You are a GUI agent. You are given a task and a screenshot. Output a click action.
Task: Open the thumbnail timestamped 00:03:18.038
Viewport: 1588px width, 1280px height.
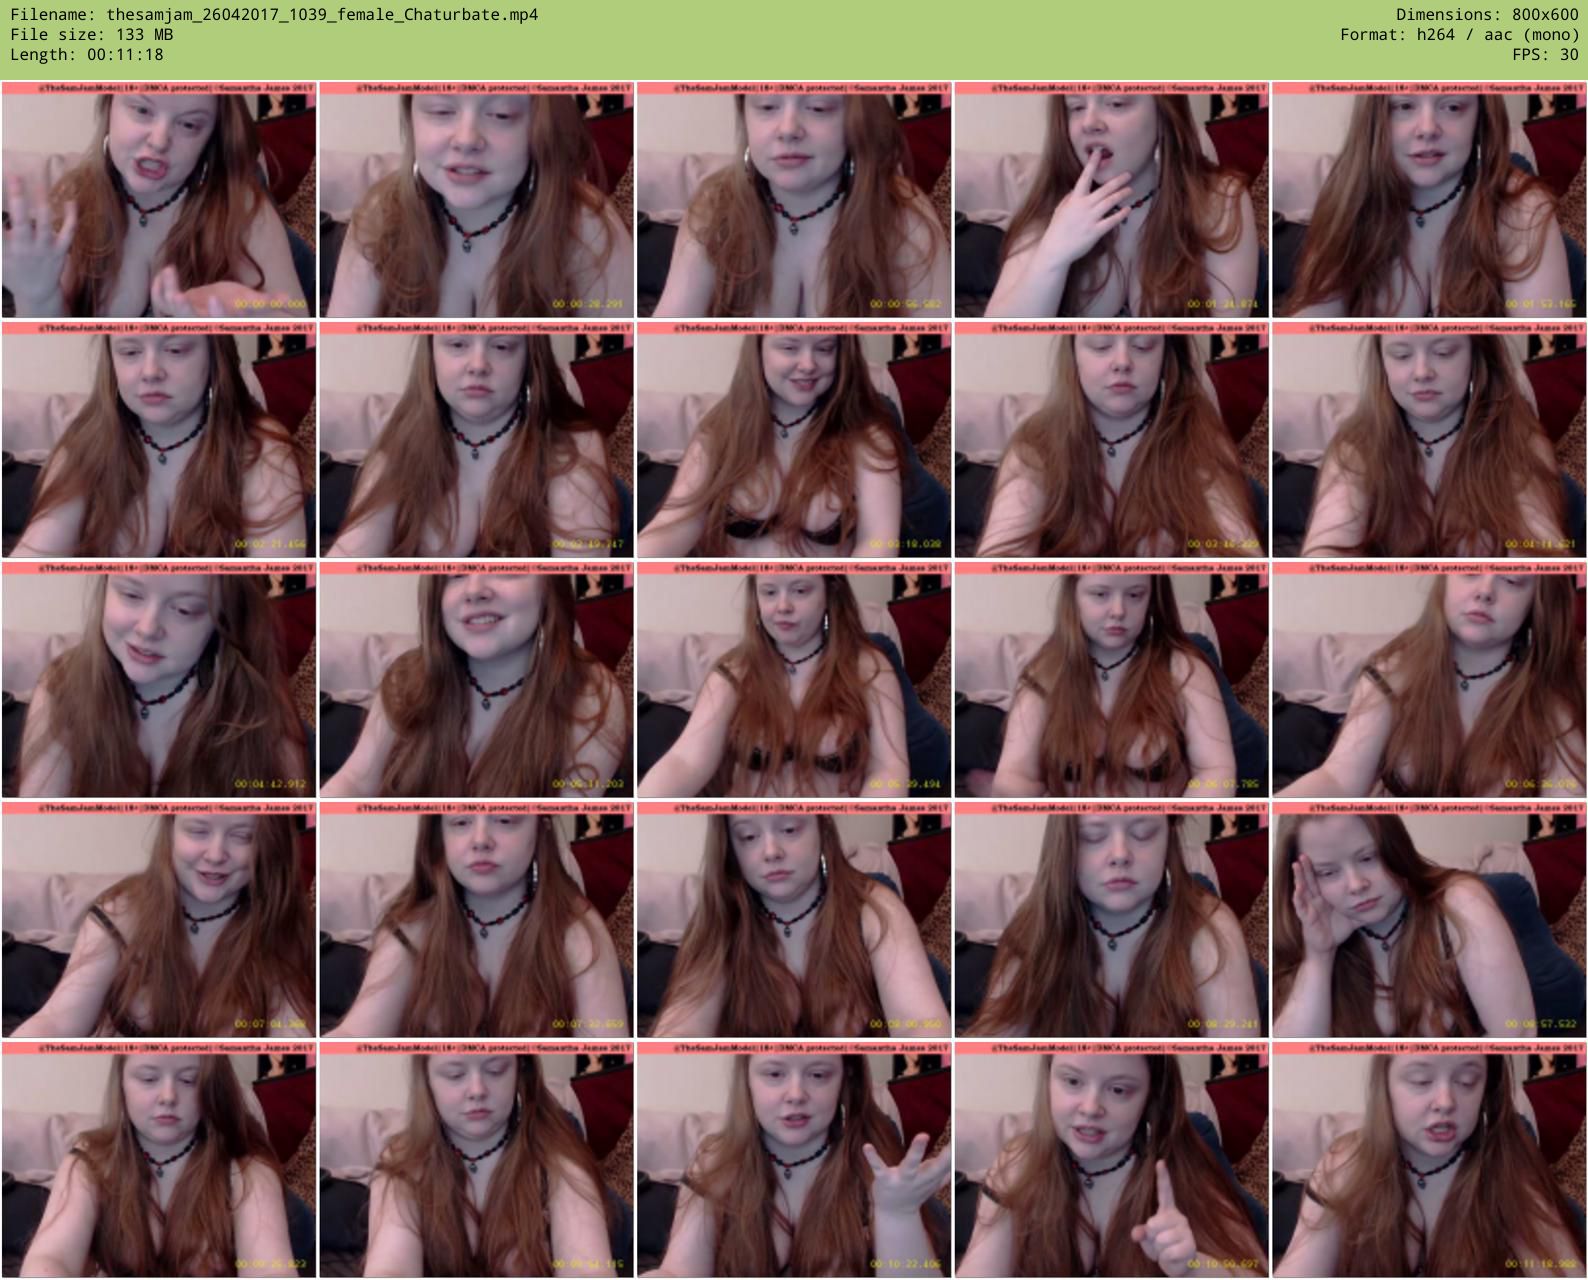point(794,440)
